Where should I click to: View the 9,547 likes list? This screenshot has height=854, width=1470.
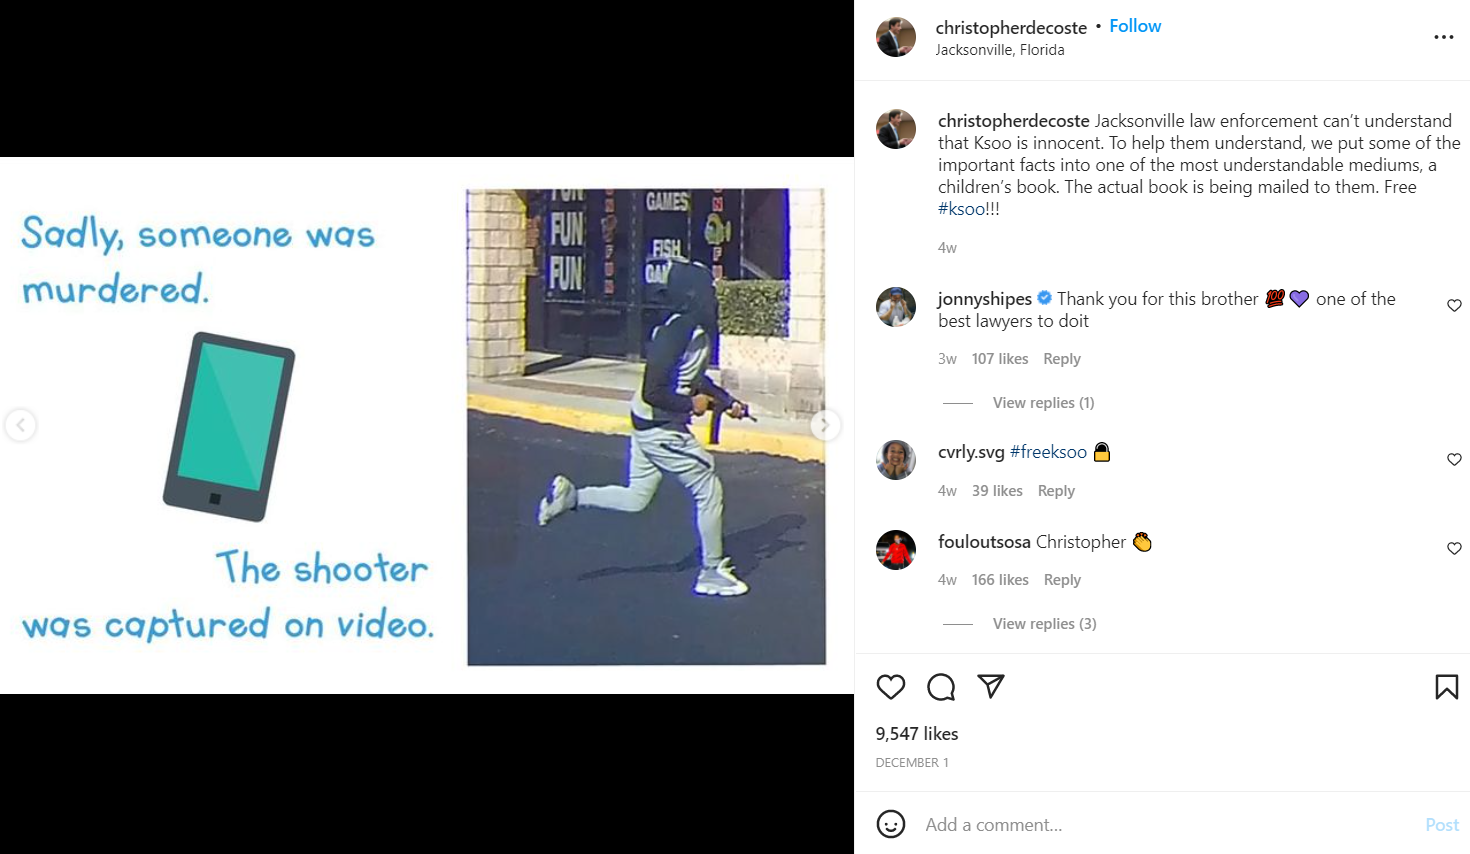917,734
